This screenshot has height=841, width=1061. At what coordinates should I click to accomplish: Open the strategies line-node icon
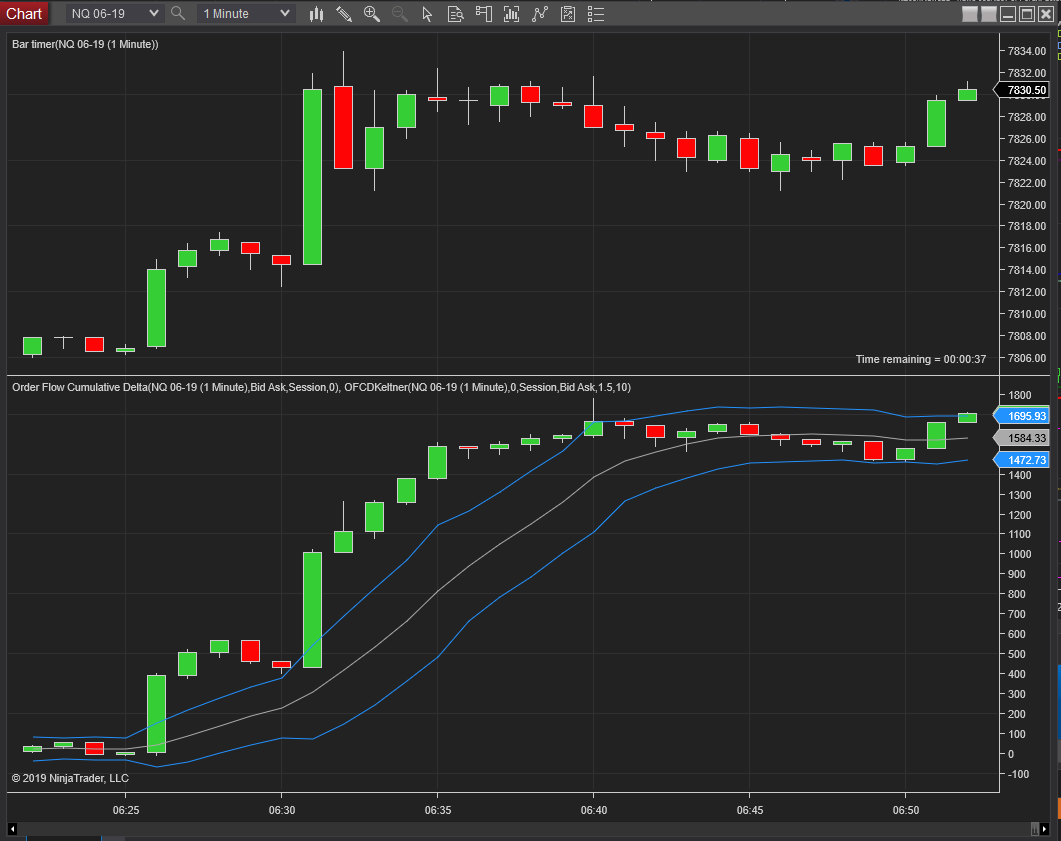point(539,14)
